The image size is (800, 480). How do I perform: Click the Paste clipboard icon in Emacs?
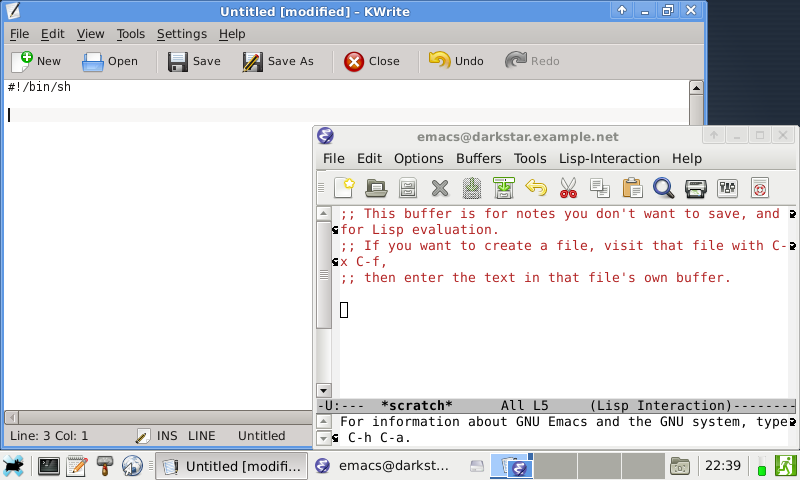pyautogui.click(x=632, y=187)
